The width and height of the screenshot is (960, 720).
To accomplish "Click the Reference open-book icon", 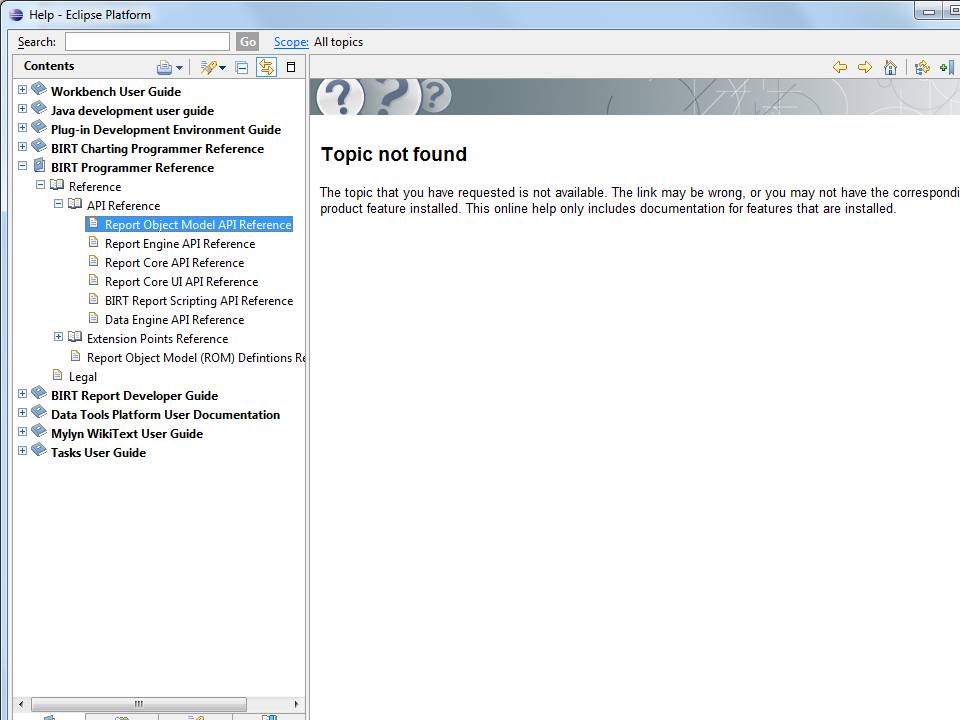I will click(57, 184).
